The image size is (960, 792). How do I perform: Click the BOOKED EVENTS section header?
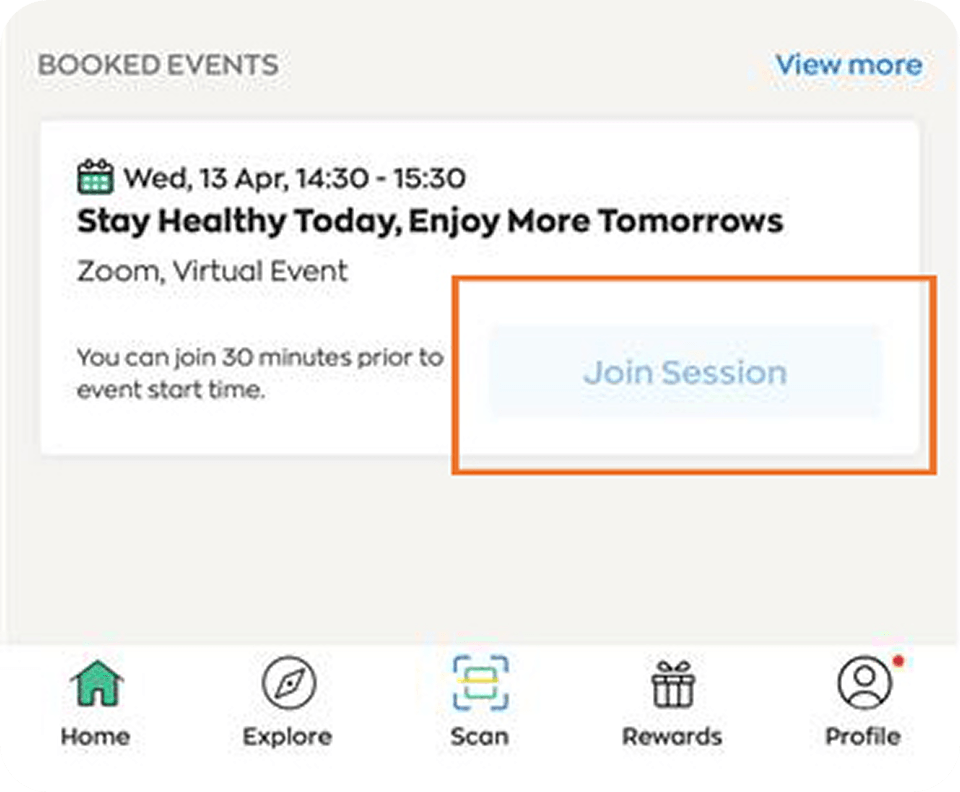[x=158, y=66]
